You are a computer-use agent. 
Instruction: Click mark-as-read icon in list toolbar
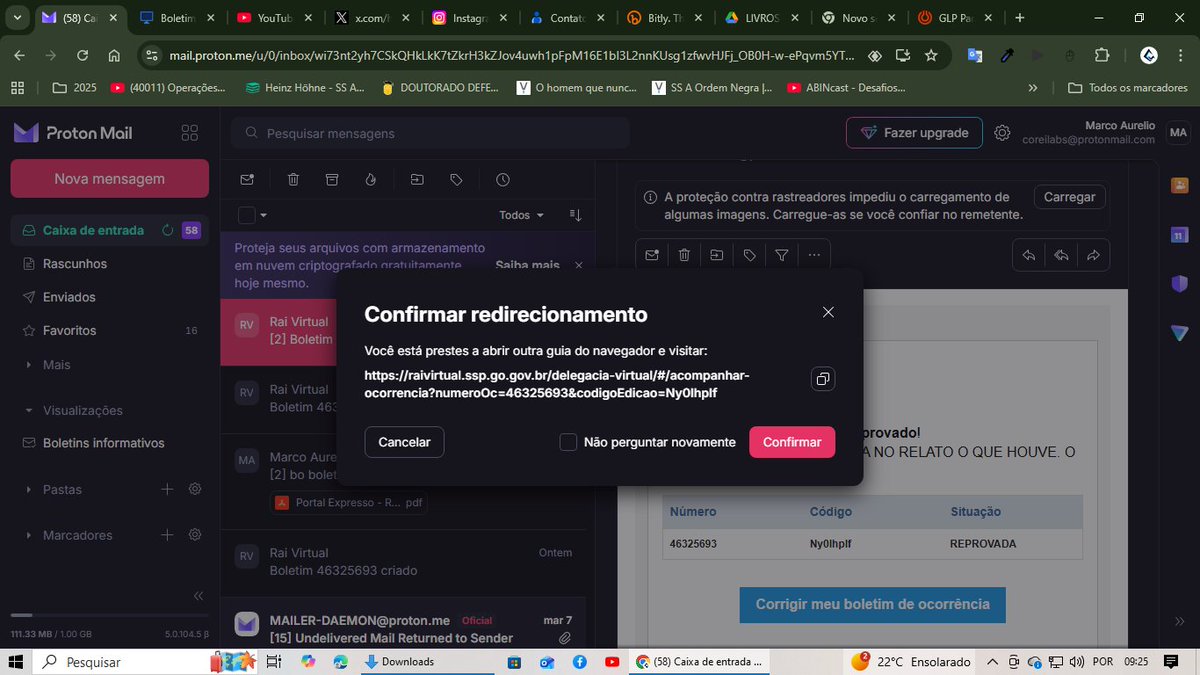coord(247,180)
